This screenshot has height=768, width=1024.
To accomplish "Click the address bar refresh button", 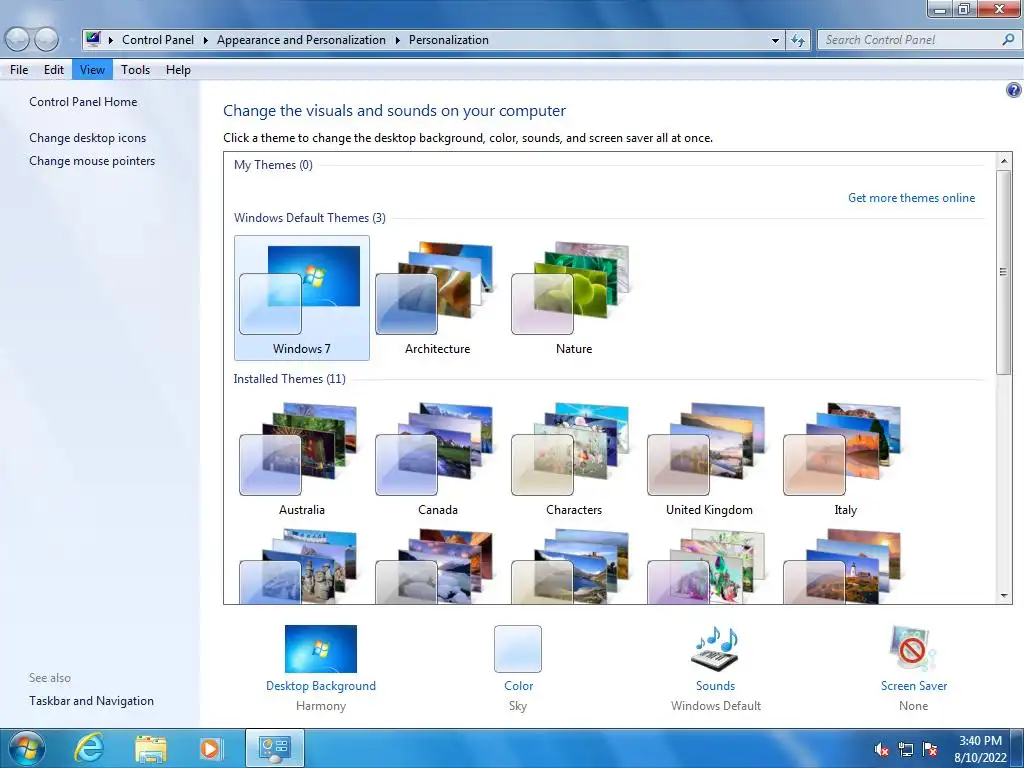I will point(797,40).
